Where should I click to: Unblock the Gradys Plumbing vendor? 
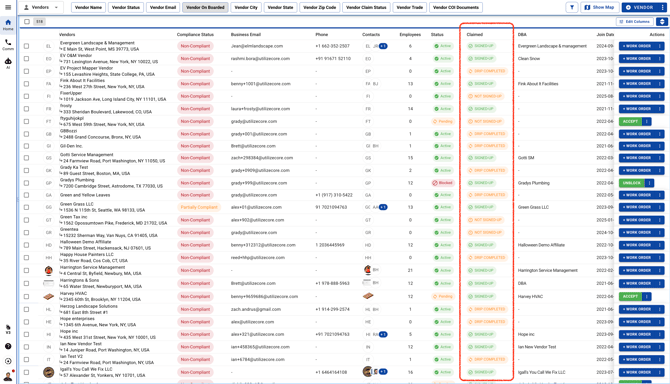[632, 183]
